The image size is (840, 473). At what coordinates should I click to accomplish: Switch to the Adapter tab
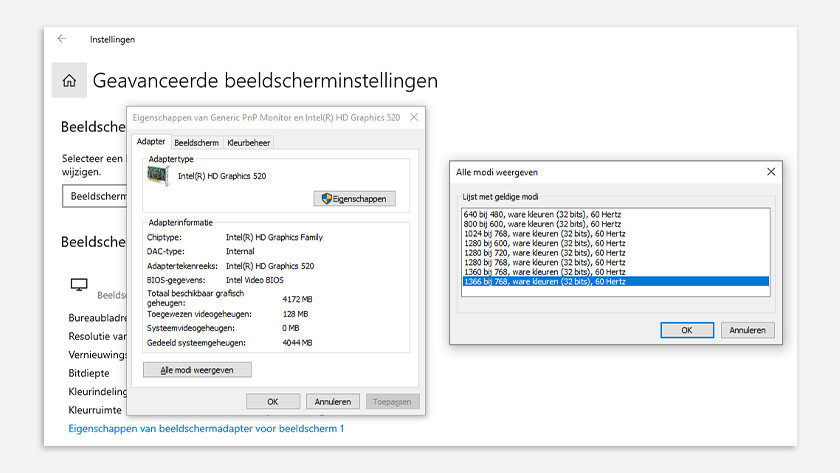pyautogui.click(x=151, y=143)
